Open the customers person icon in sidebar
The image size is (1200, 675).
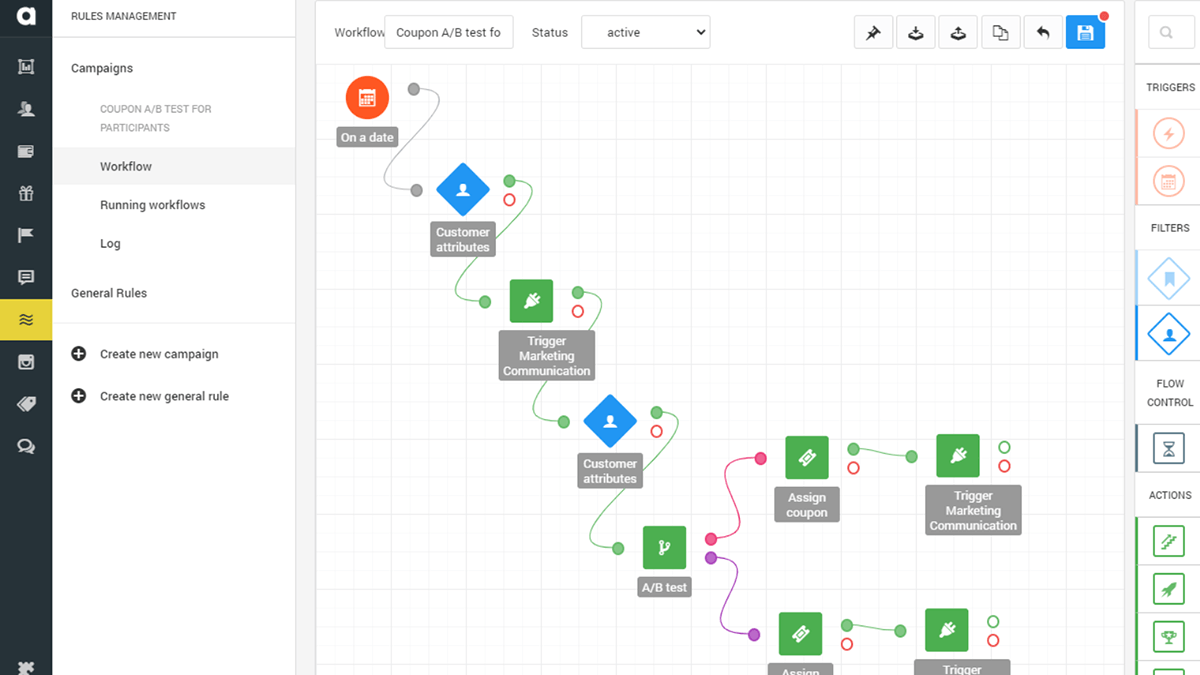pyautogui.click(x=26, y=110)
